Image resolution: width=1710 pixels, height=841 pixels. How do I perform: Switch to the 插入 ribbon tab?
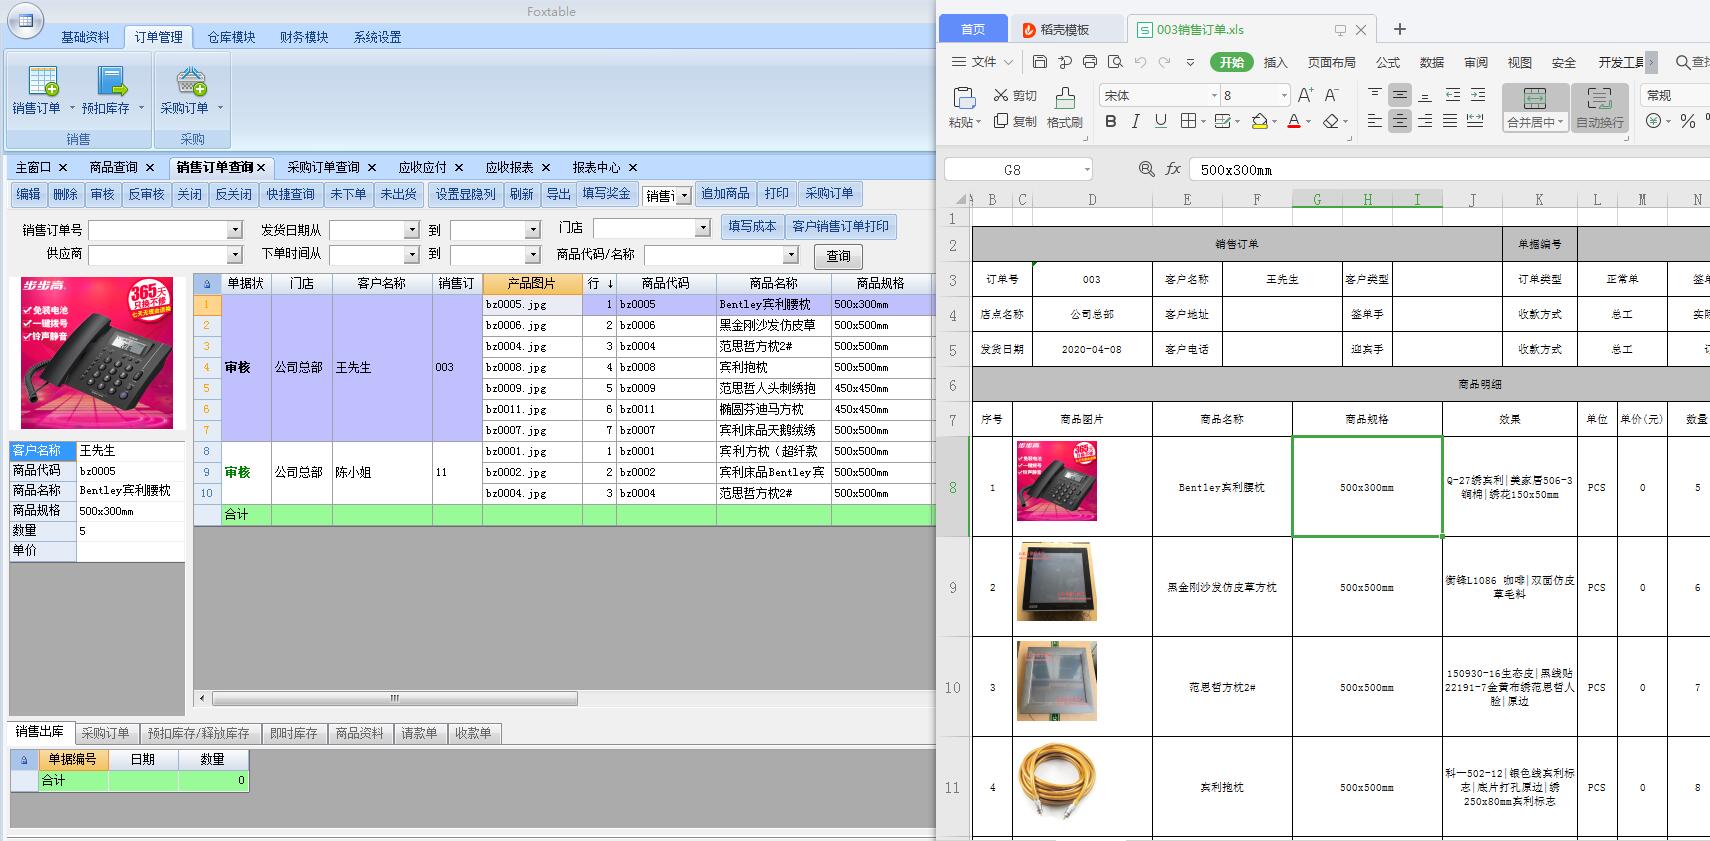[1275, 62]
